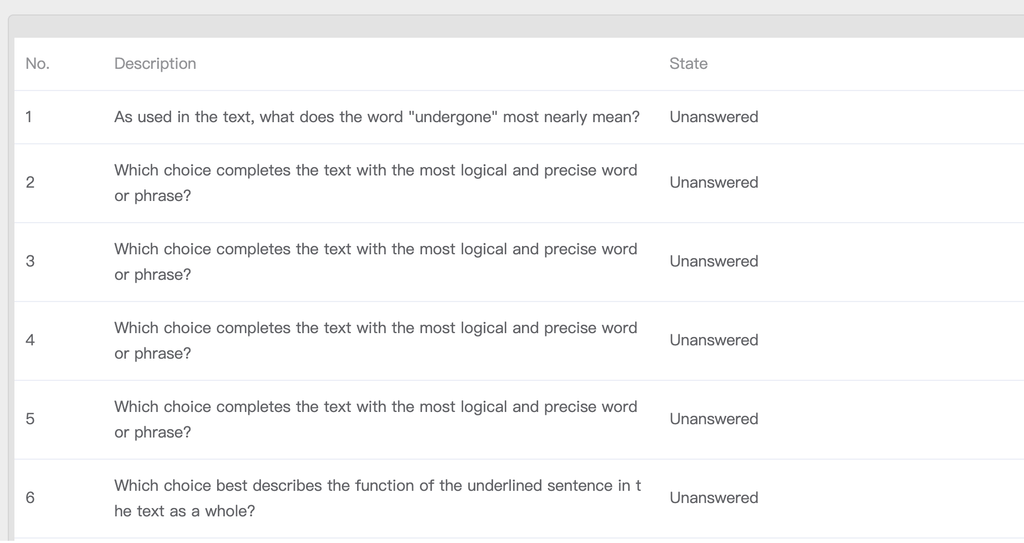Click the Unanswered state of question 1
Screen dimensions: 1024x543
click(714, 117)
